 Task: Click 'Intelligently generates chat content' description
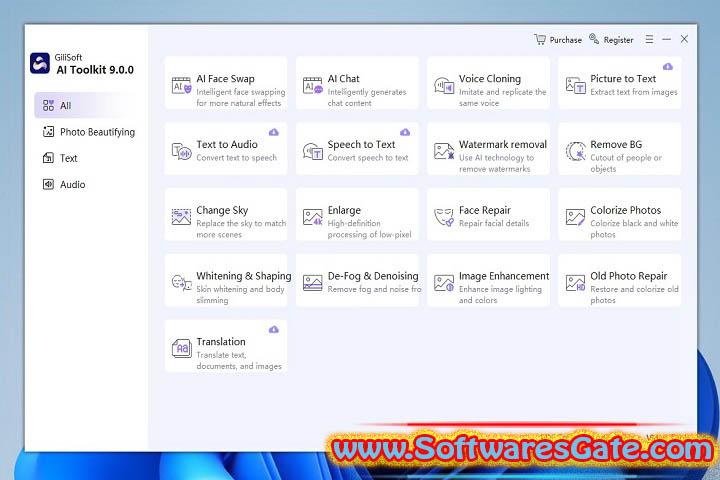click(367, 97)
